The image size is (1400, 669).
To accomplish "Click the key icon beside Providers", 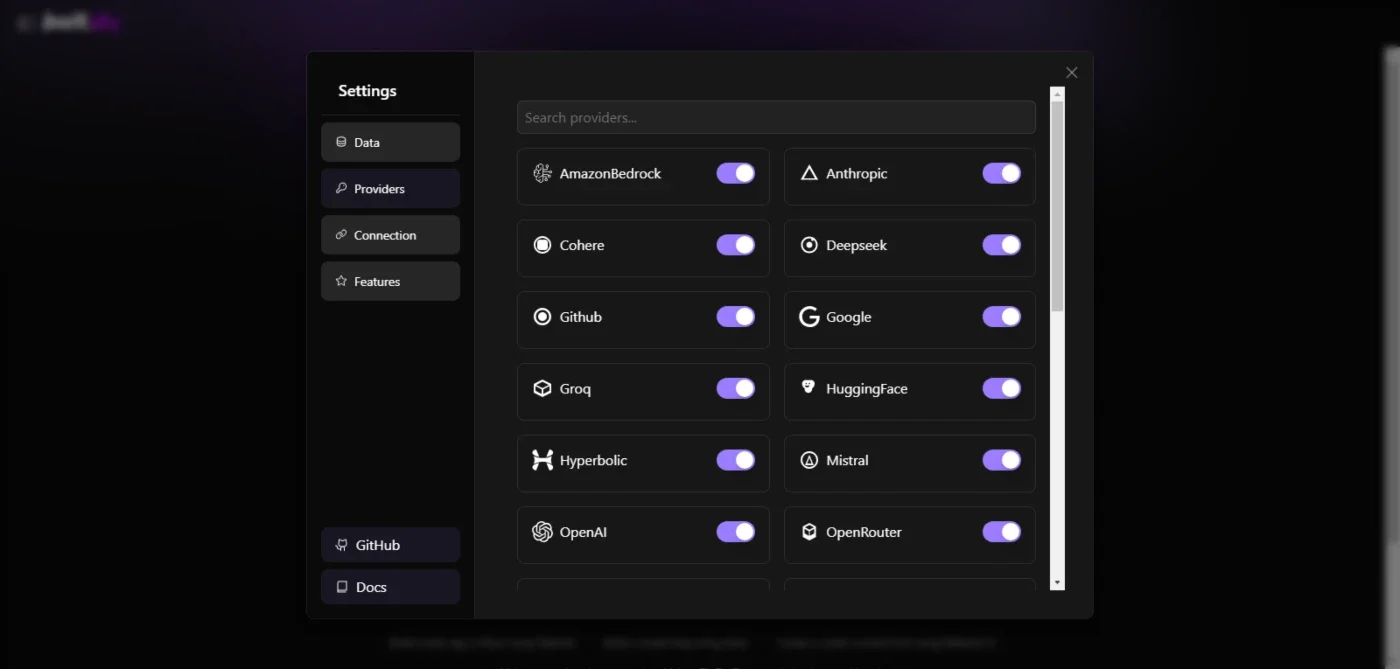I will click(341, 188).
